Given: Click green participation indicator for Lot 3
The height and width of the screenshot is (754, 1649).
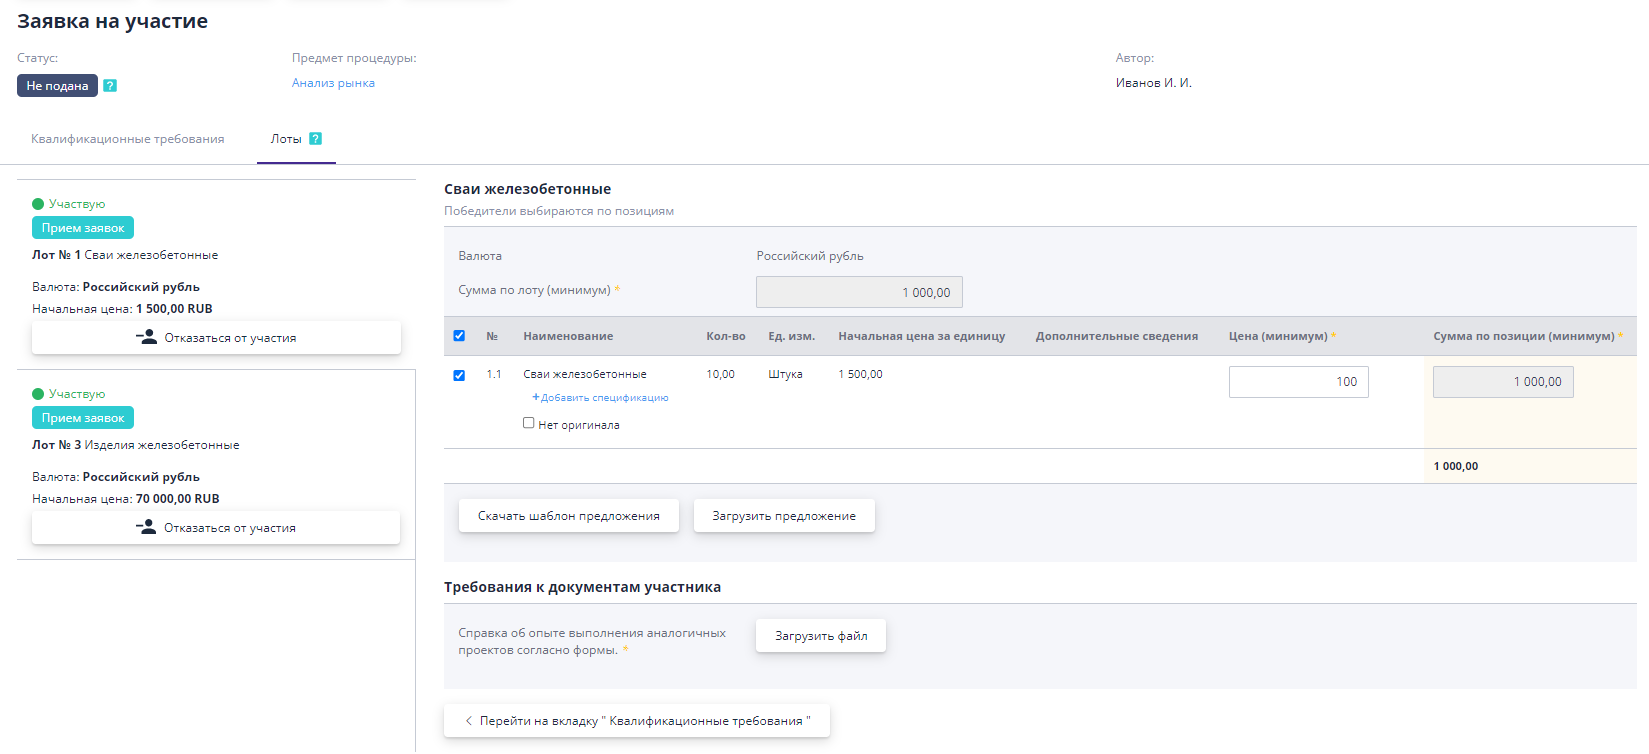Looking at the screenshot, I should tap(38, 394).
